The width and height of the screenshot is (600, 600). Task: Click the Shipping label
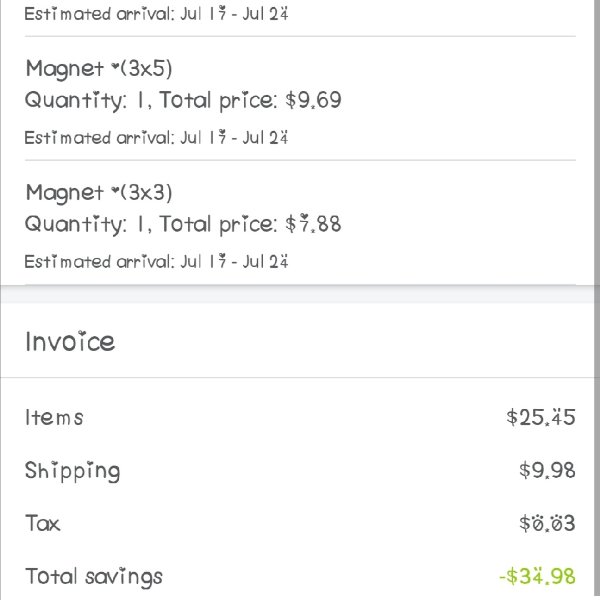point(72,472)
